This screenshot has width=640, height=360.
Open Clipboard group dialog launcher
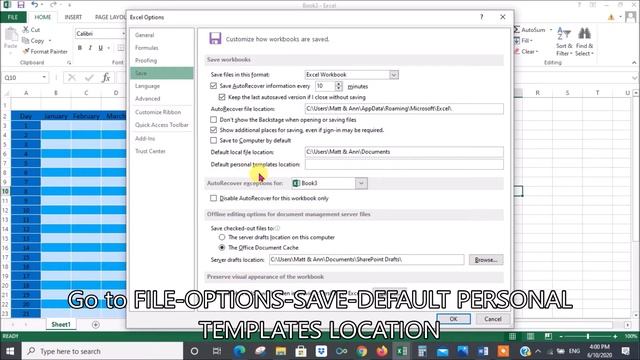(x=69, y=63)
